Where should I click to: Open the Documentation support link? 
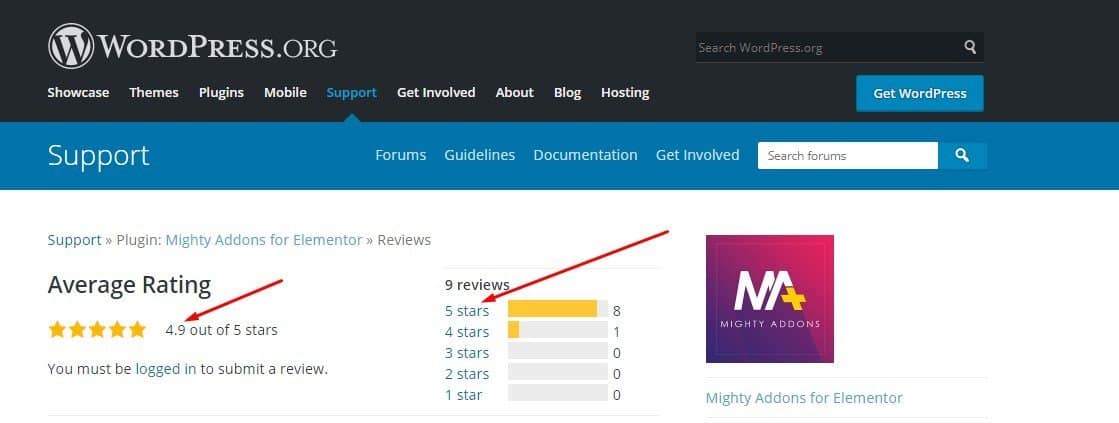click(x=585, y=155)
